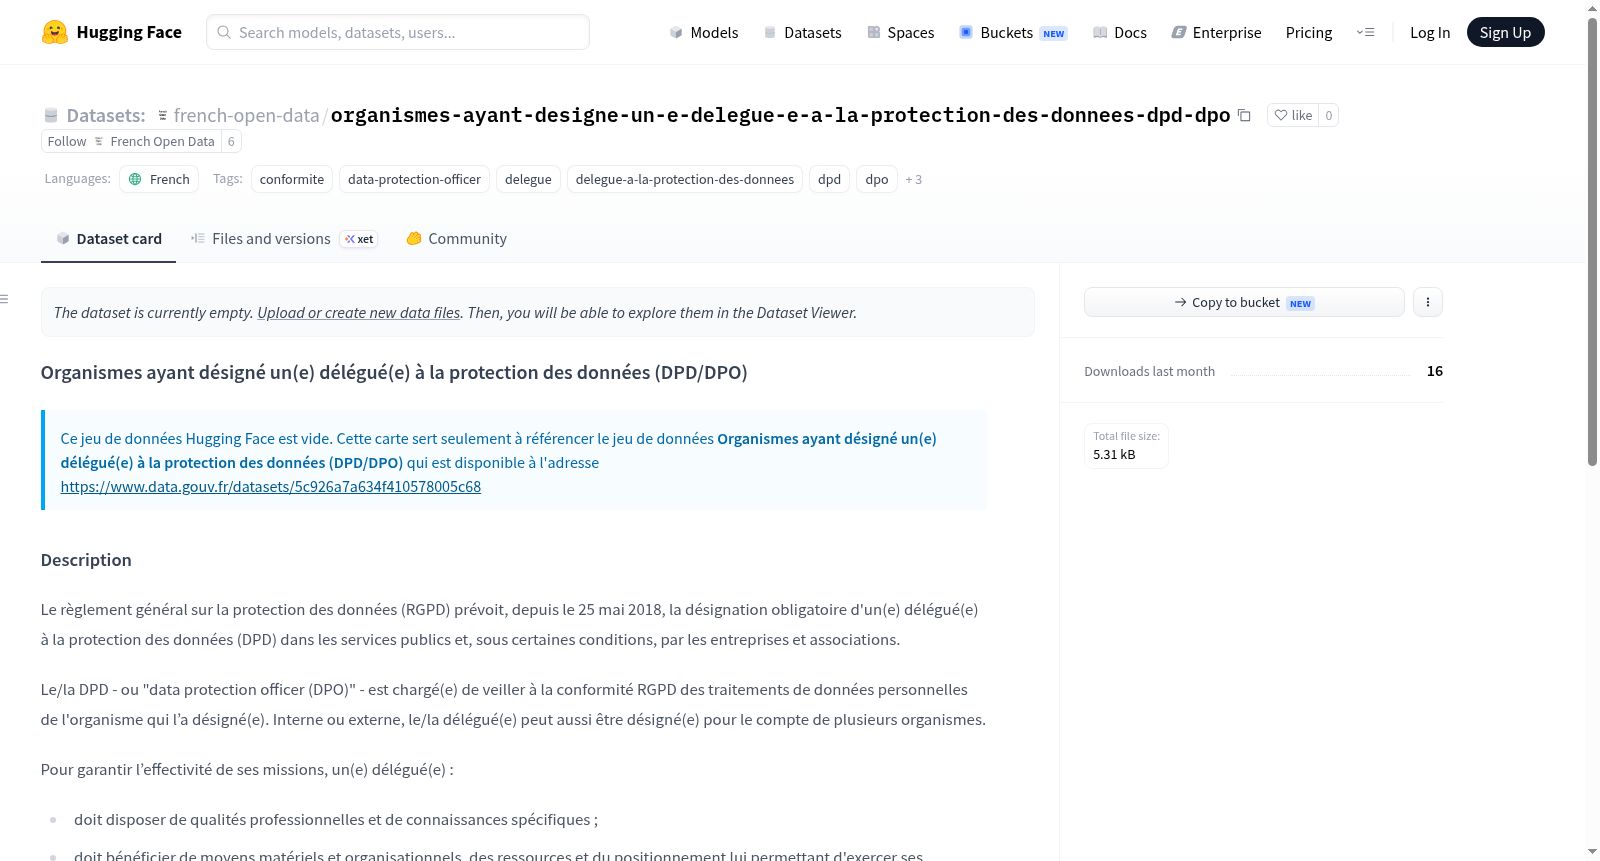Image resolution: width=1600 pixels, height=861 pixels.
Task: Copy the dataset name with the copy icon
Action: coord(1244,115)
